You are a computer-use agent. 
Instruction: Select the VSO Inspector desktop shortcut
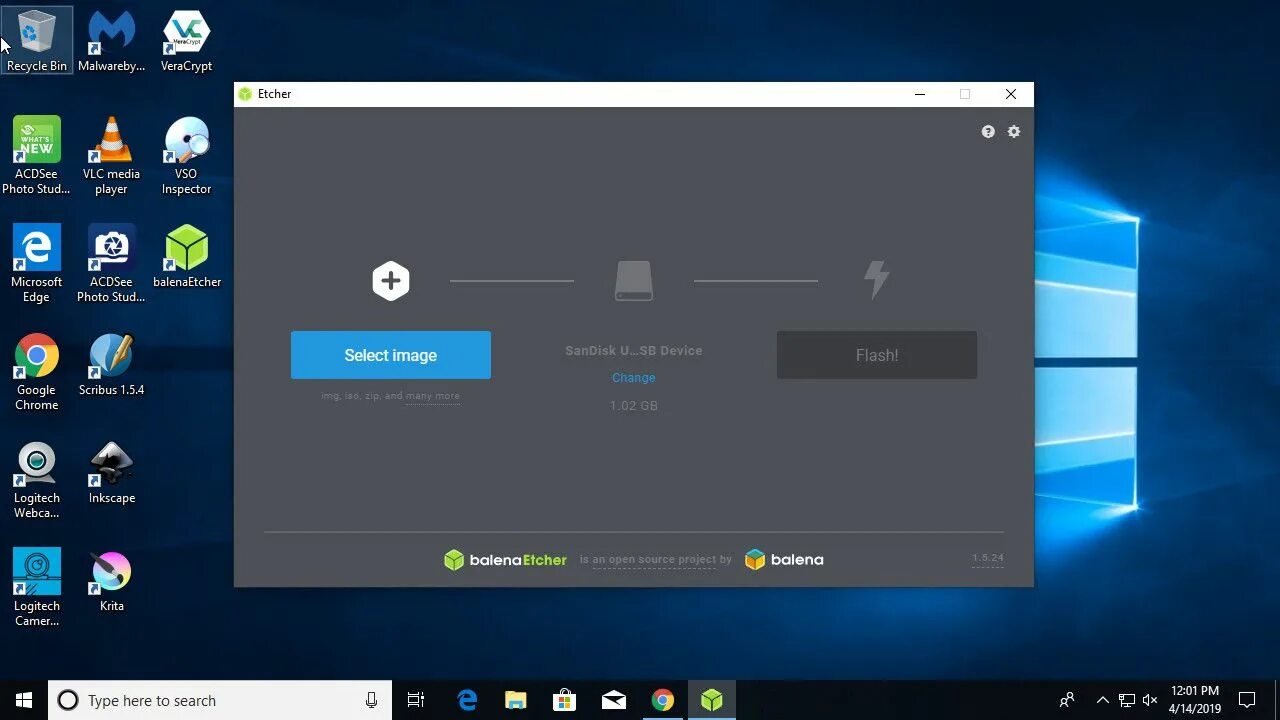tap(186, 156)
